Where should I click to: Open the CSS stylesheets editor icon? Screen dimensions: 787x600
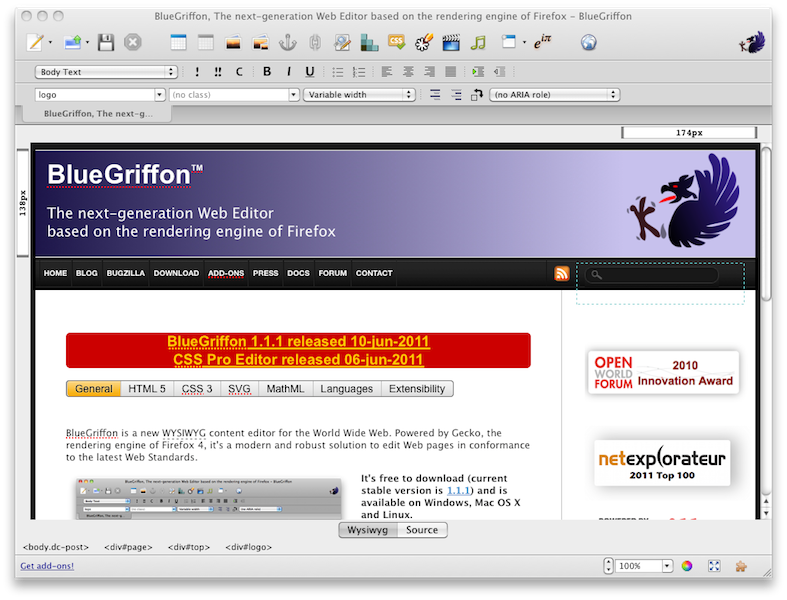[x=396, y=42]
